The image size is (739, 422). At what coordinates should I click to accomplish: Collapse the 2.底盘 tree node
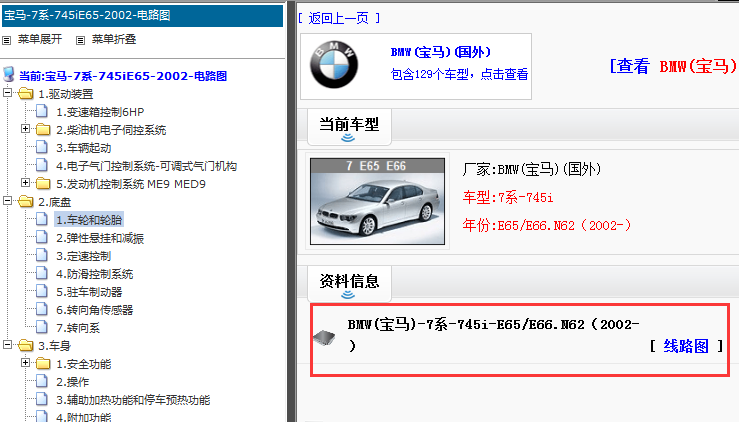pyautogui.click(x=8, y=201)
